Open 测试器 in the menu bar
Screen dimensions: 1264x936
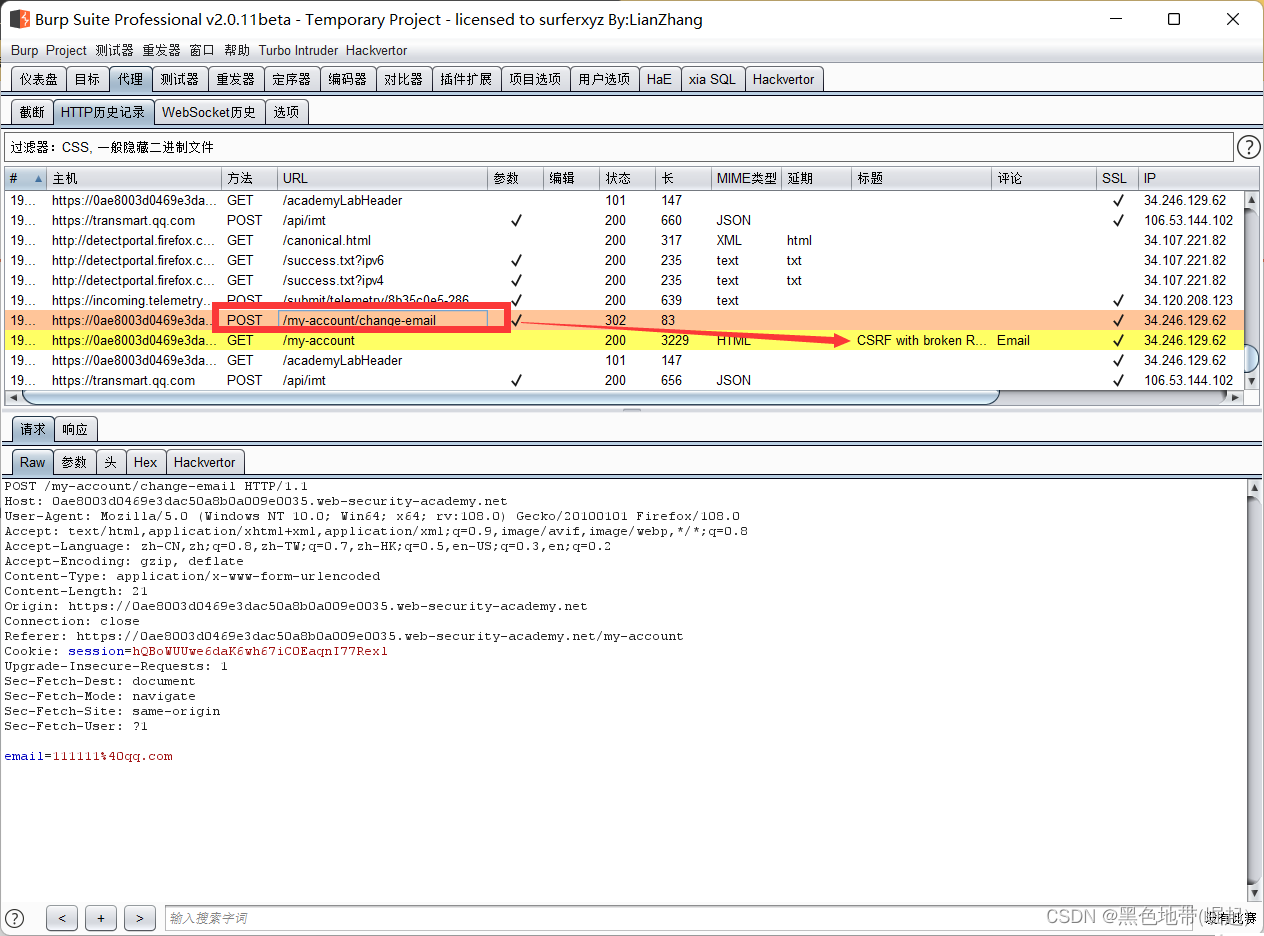tap(115, 50)
